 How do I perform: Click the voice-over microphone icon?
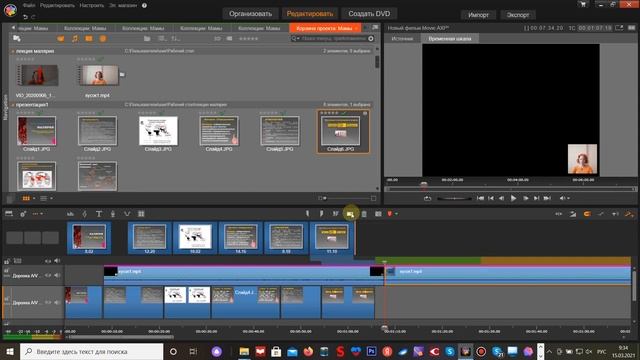click(113, 214)
